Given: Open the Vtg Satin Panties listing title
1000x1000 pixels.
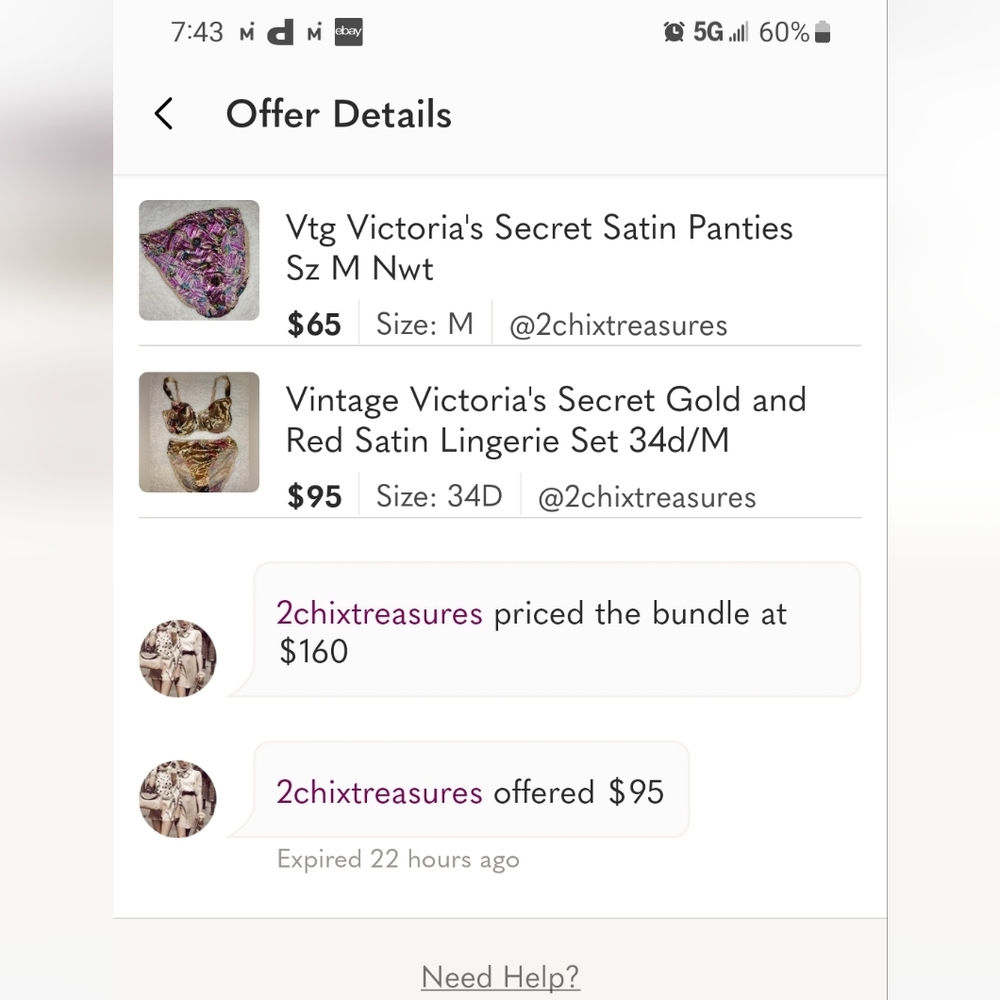Looking at the screenshot, I should 538,248.
